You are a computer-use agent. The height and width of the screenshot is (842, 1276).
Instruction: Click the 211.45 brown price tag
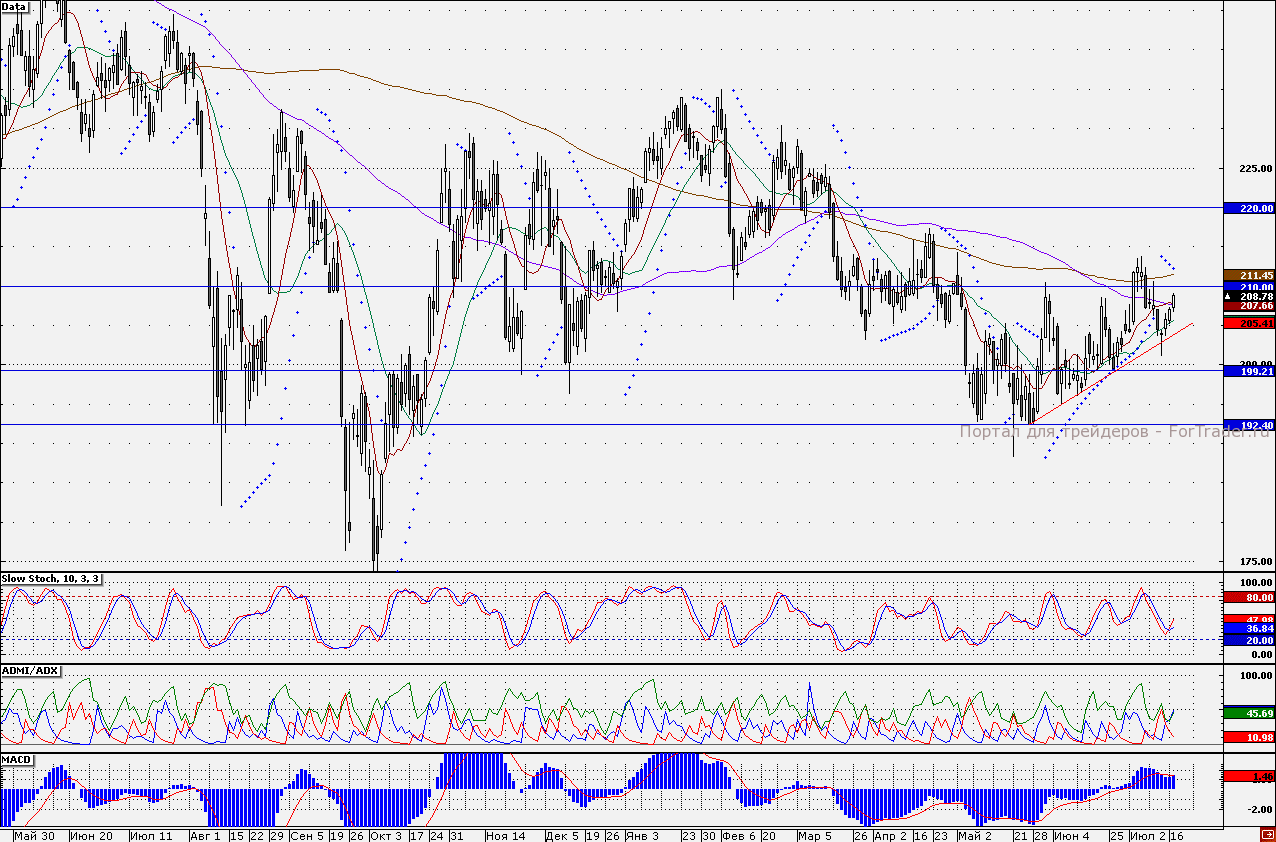click(x=1249, y=275)
